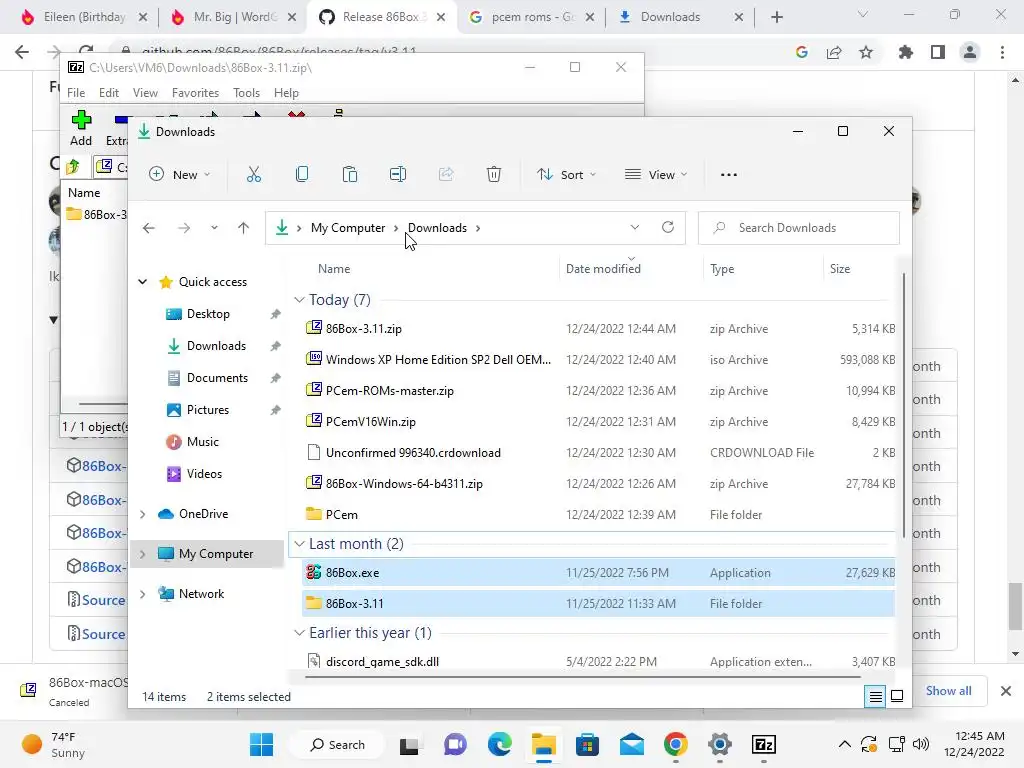Open the See more three-dots menu
This screenshot has width=1024, height=768.
(729, 174)
